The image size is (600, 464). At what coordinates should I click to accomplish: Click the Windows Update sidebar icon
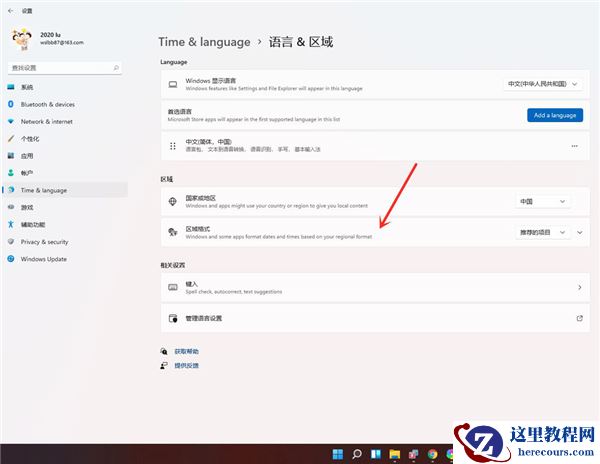point(11,259)
